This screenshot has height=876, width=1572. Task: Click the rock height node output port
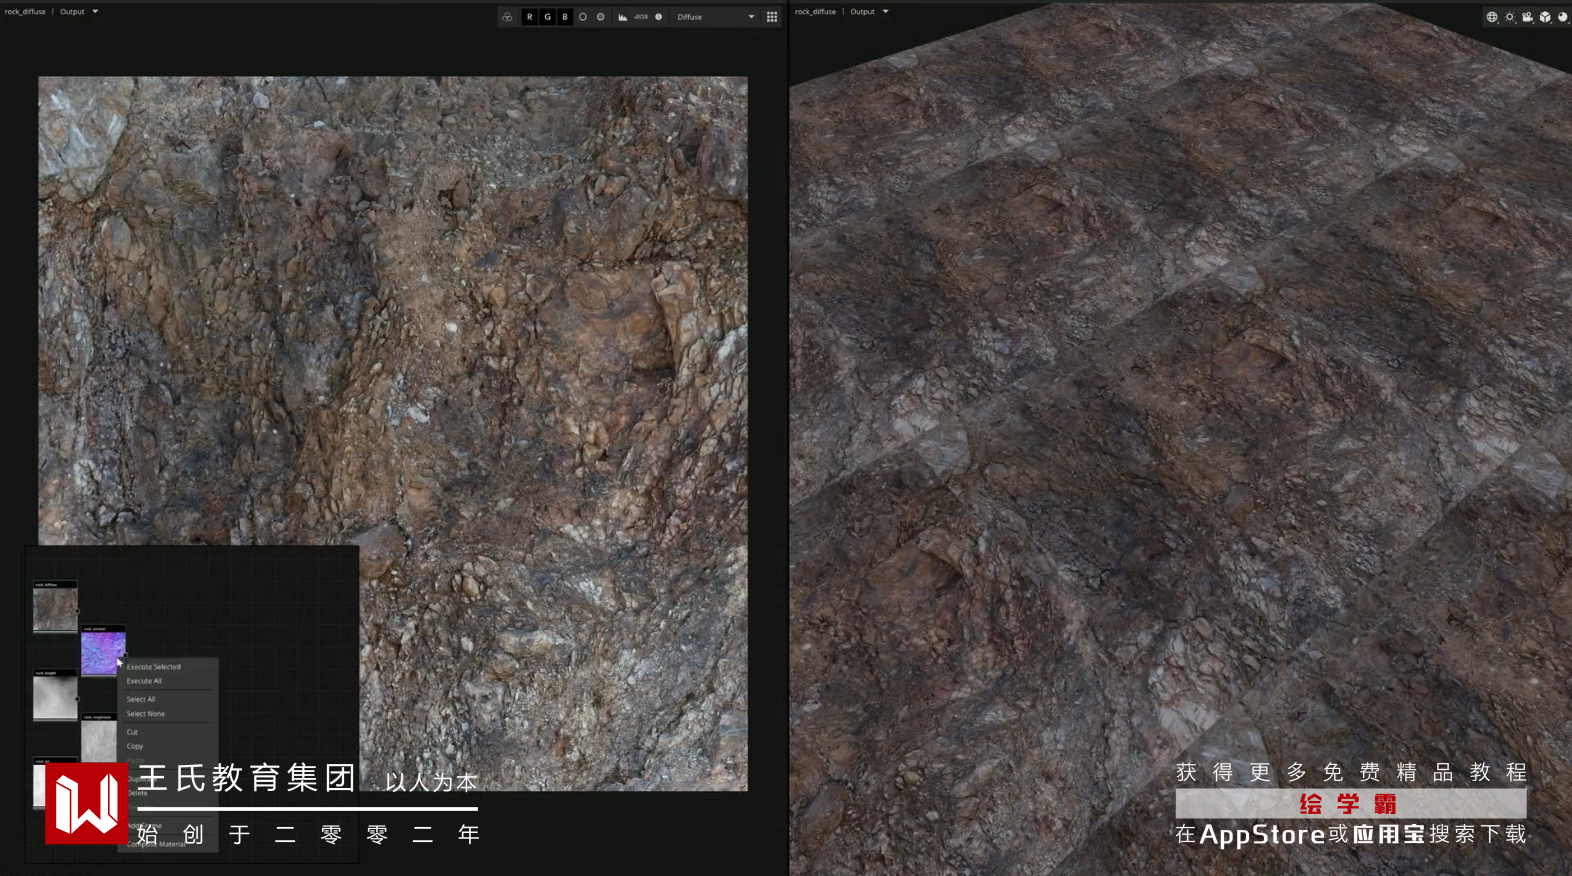78,698
